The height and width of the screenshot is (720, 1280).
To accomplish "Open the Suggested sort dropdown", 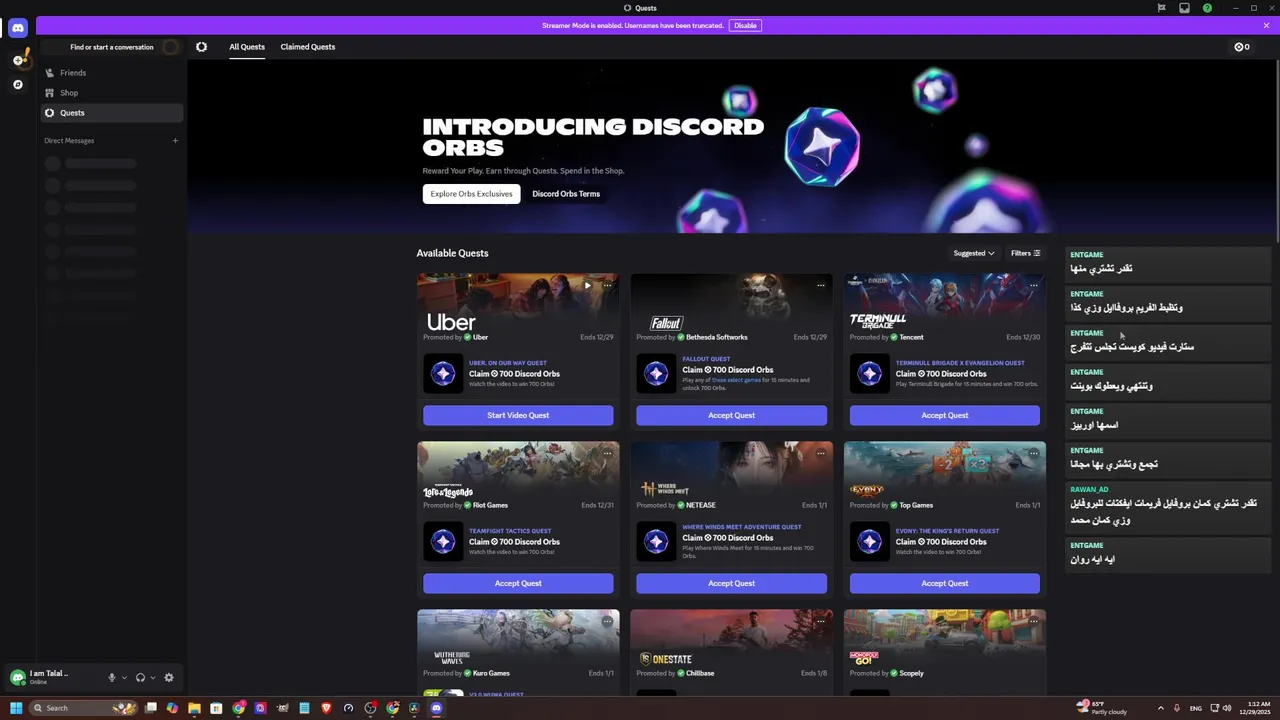I will pos(974,253).
